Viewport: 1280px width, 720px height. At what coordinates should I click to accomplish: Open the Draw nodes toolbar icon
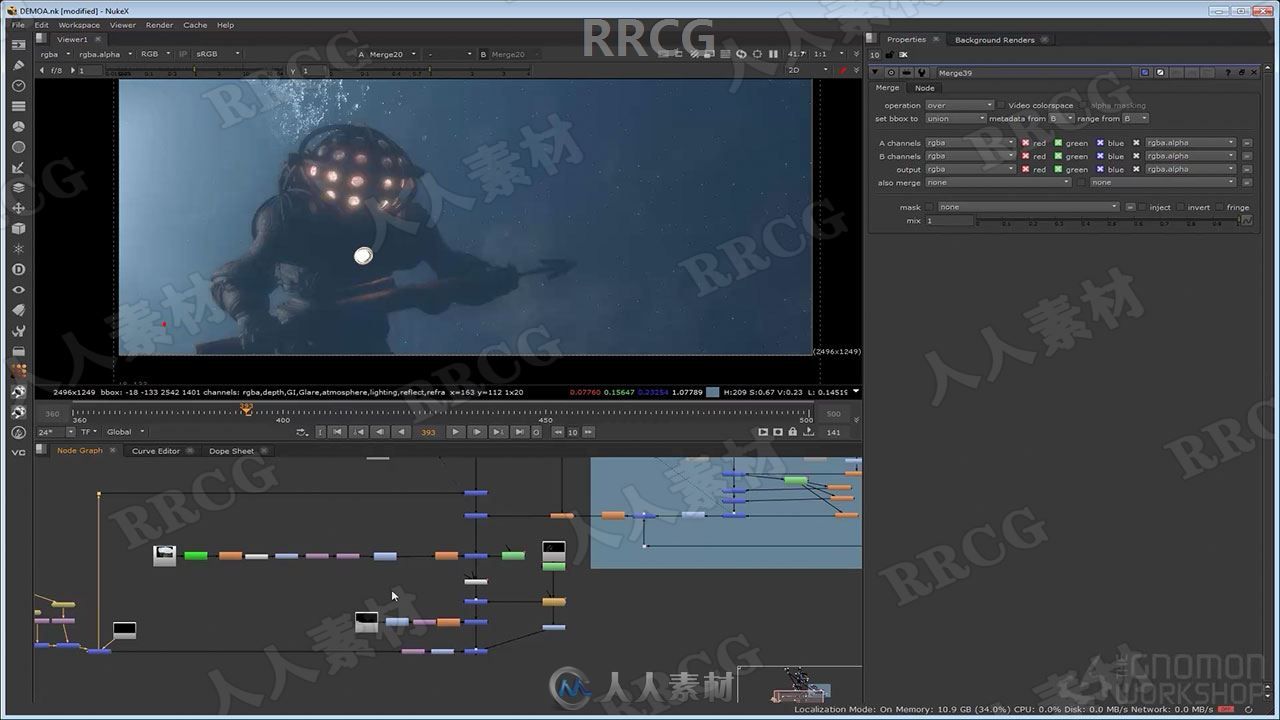coord(18,65)
